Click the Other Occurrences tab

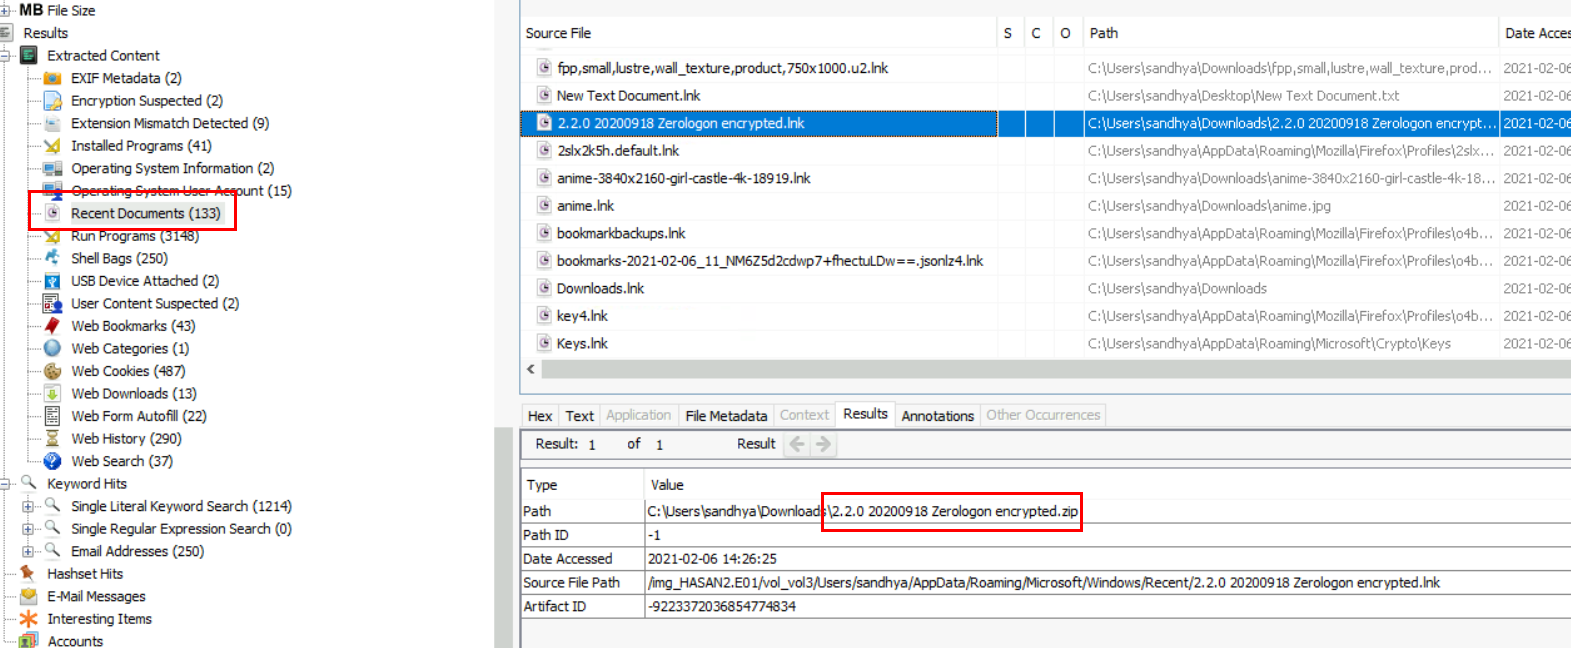click(1043, 415)
